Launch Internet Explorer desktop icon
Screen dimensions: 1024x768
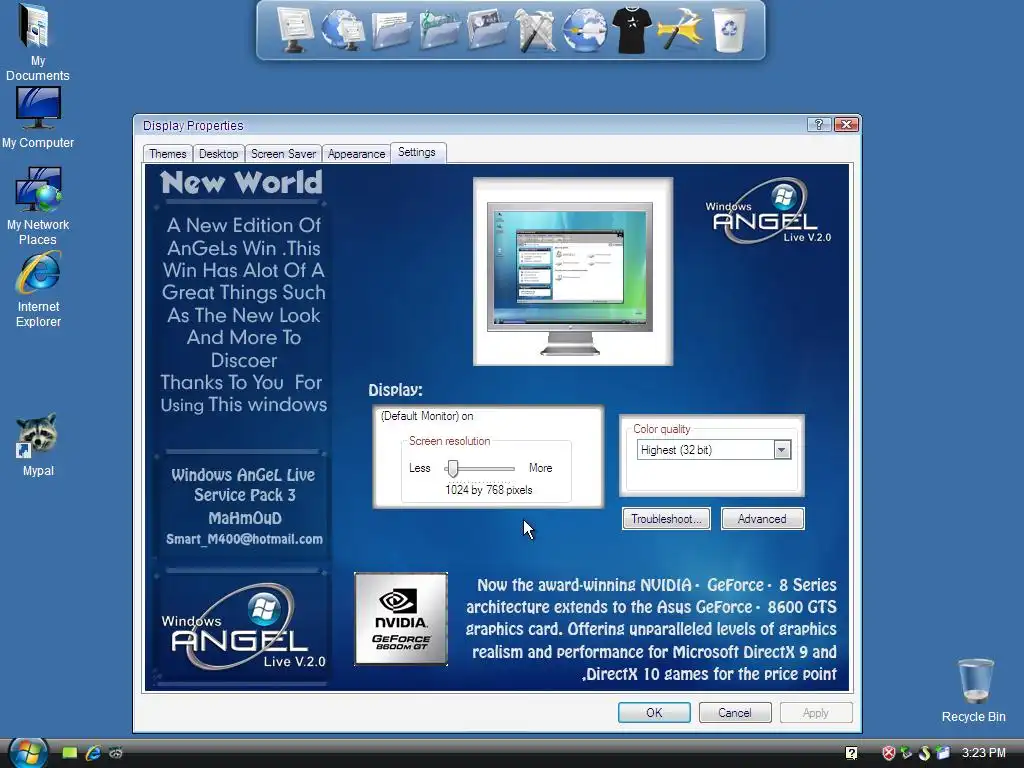pos(38,289)
